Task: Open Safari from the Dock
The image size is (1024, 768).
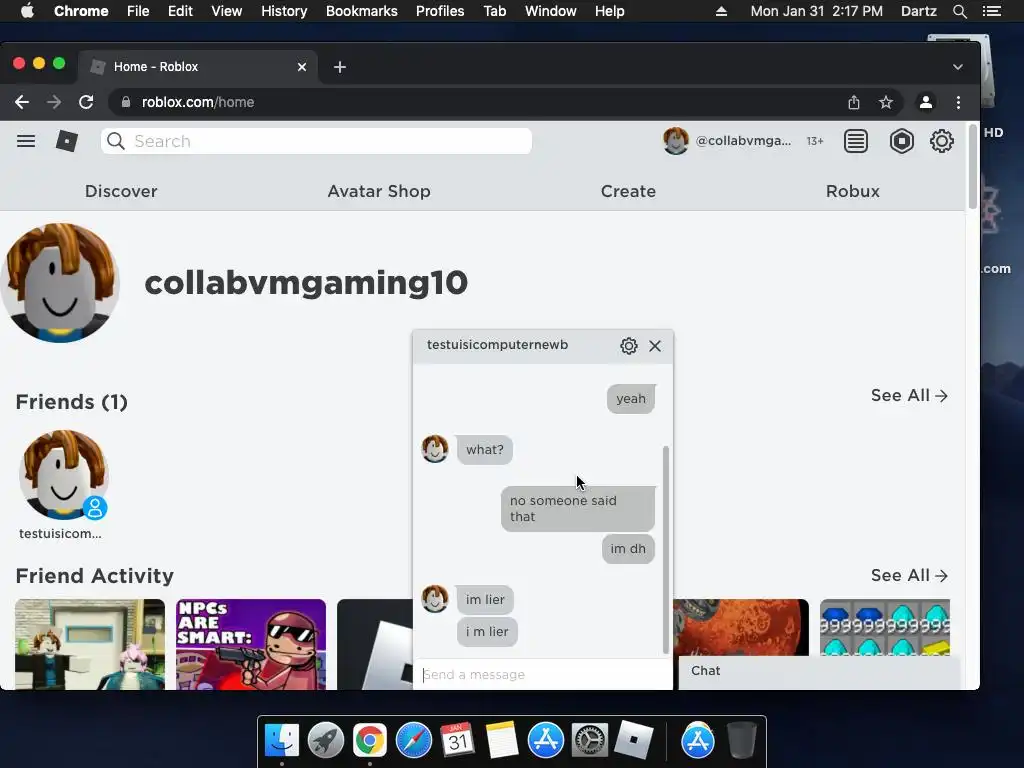Action: (x=414, y=741)
